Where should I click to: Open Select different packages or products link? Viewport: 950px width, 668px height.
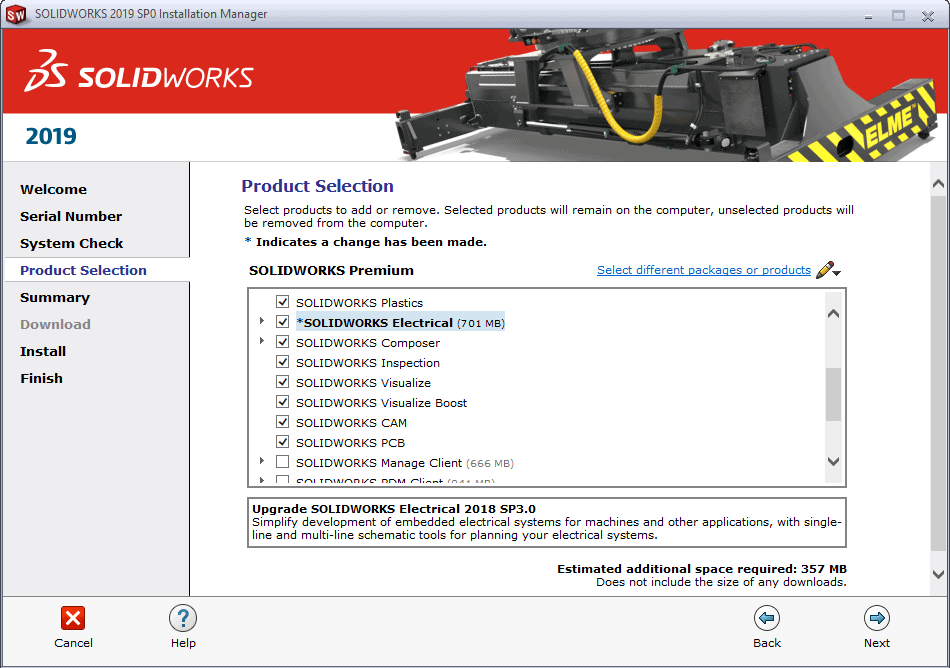click(704, 270)
